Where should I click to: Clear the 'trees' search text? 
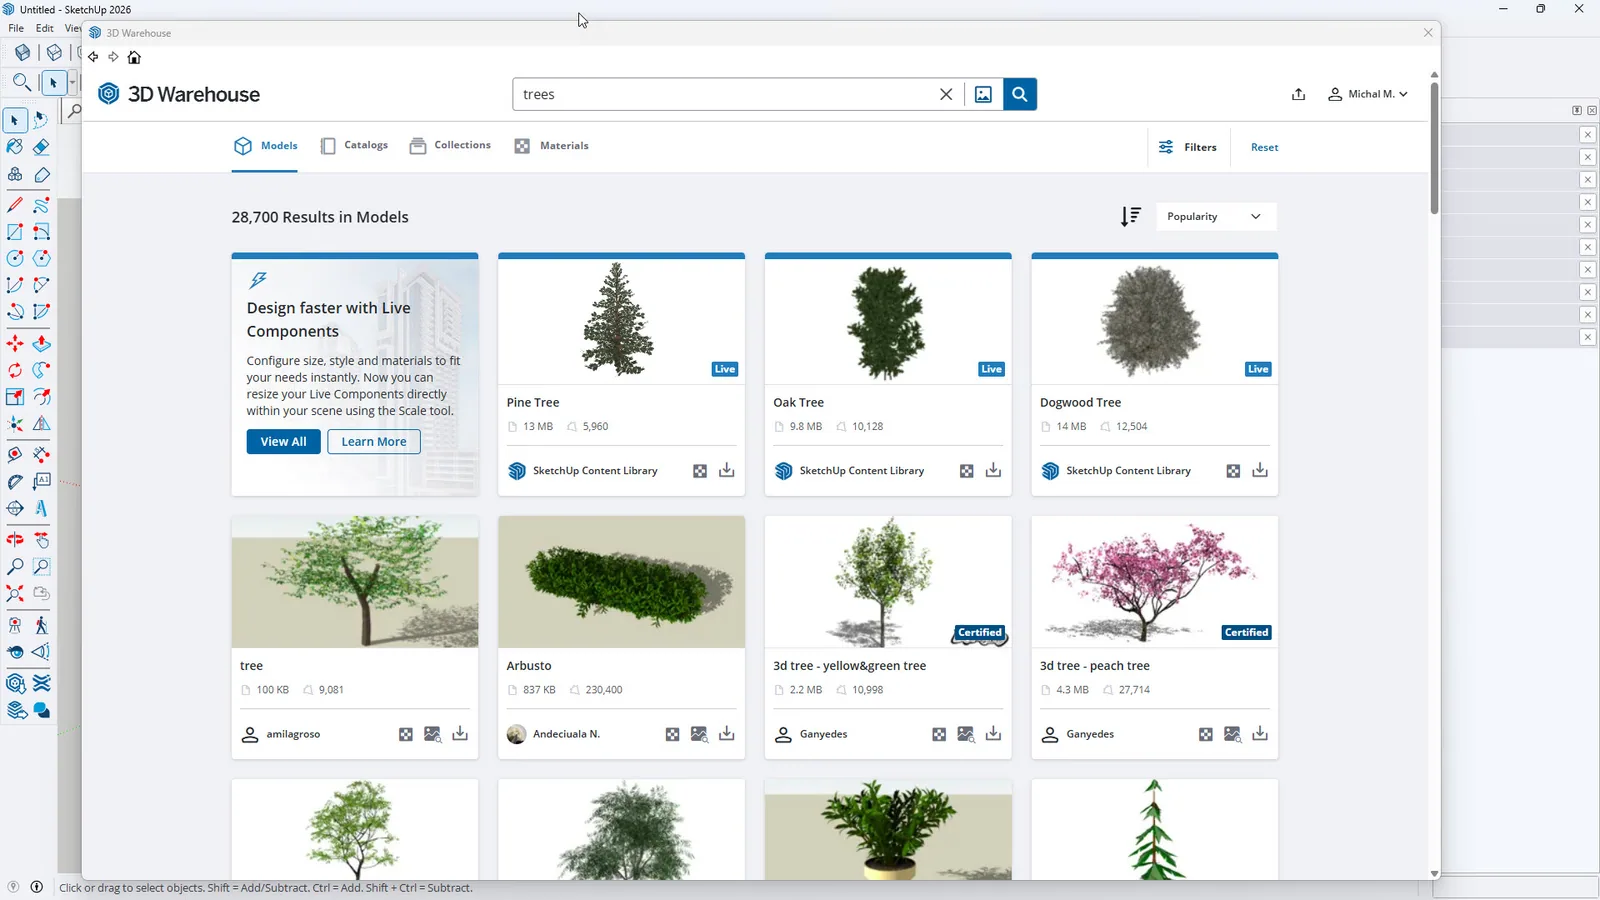[x=946, y=94]
